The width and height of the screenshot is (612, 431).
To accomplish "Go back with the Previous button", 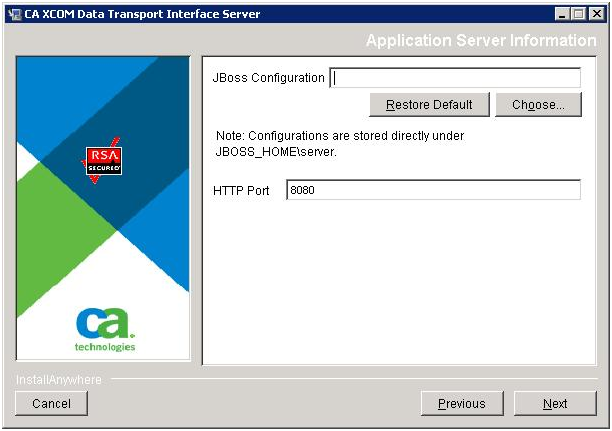I will pos(462,403).
